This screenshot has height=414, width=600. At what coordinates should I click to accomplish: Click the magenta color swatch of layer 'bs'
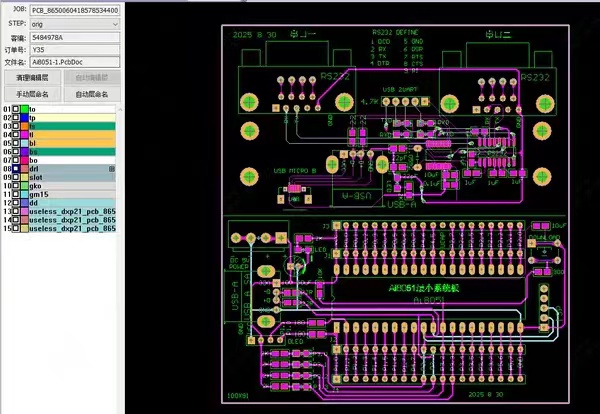point(24,151)
